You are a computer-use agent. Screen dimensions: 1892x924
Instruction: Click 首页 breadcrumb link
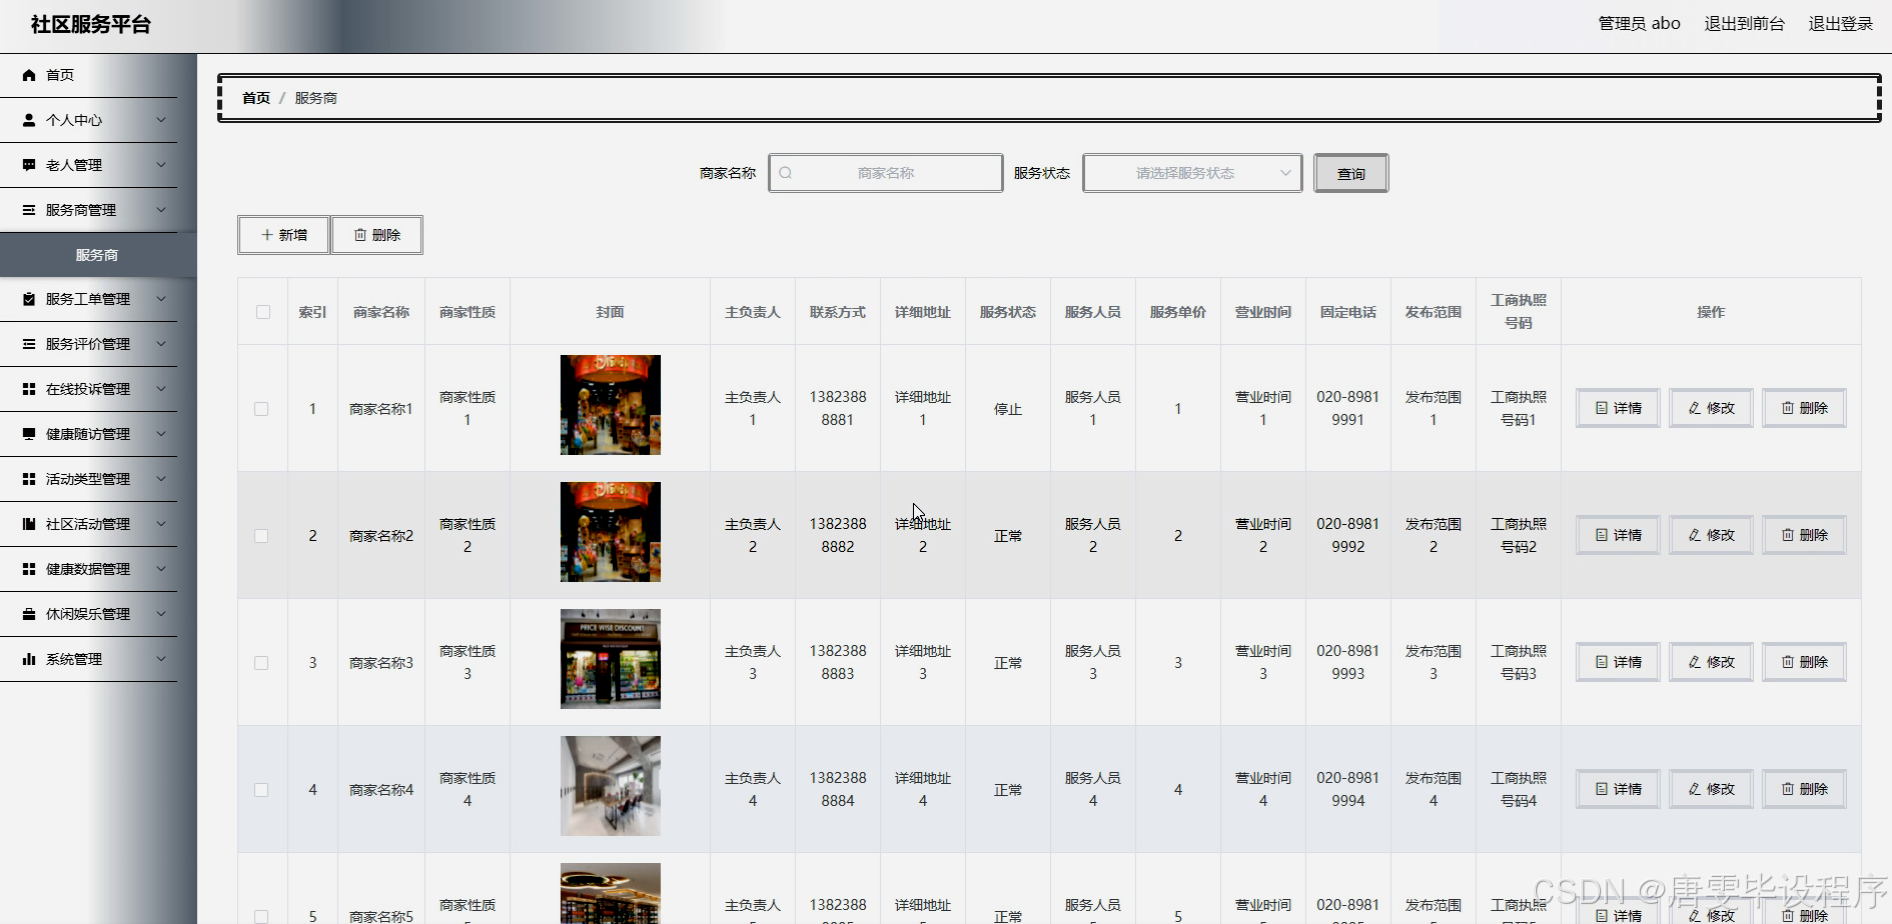pyautogui.click(x=256, y=98)
